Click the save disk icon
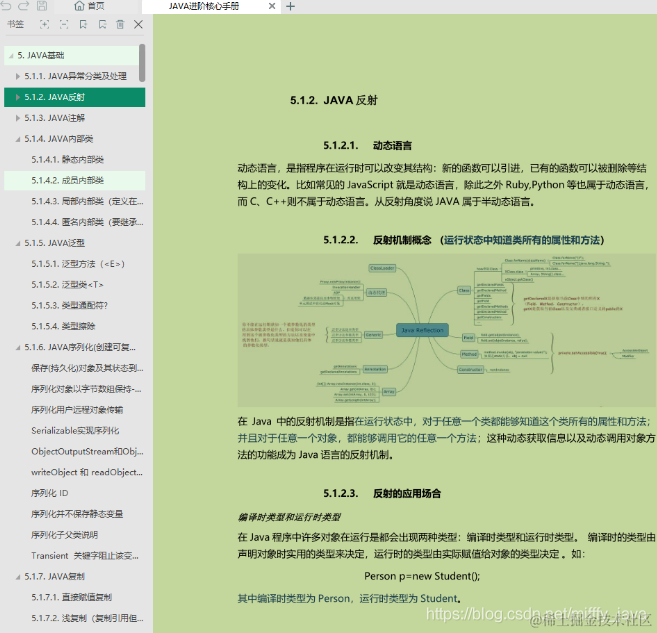 point(42,5)
